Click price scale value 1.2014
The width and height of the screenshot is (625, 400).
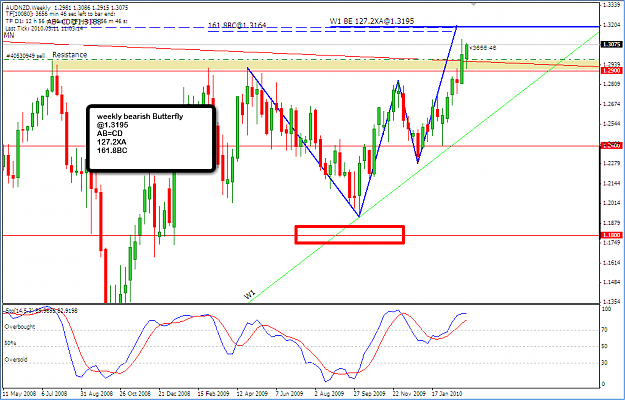point(612,203)
